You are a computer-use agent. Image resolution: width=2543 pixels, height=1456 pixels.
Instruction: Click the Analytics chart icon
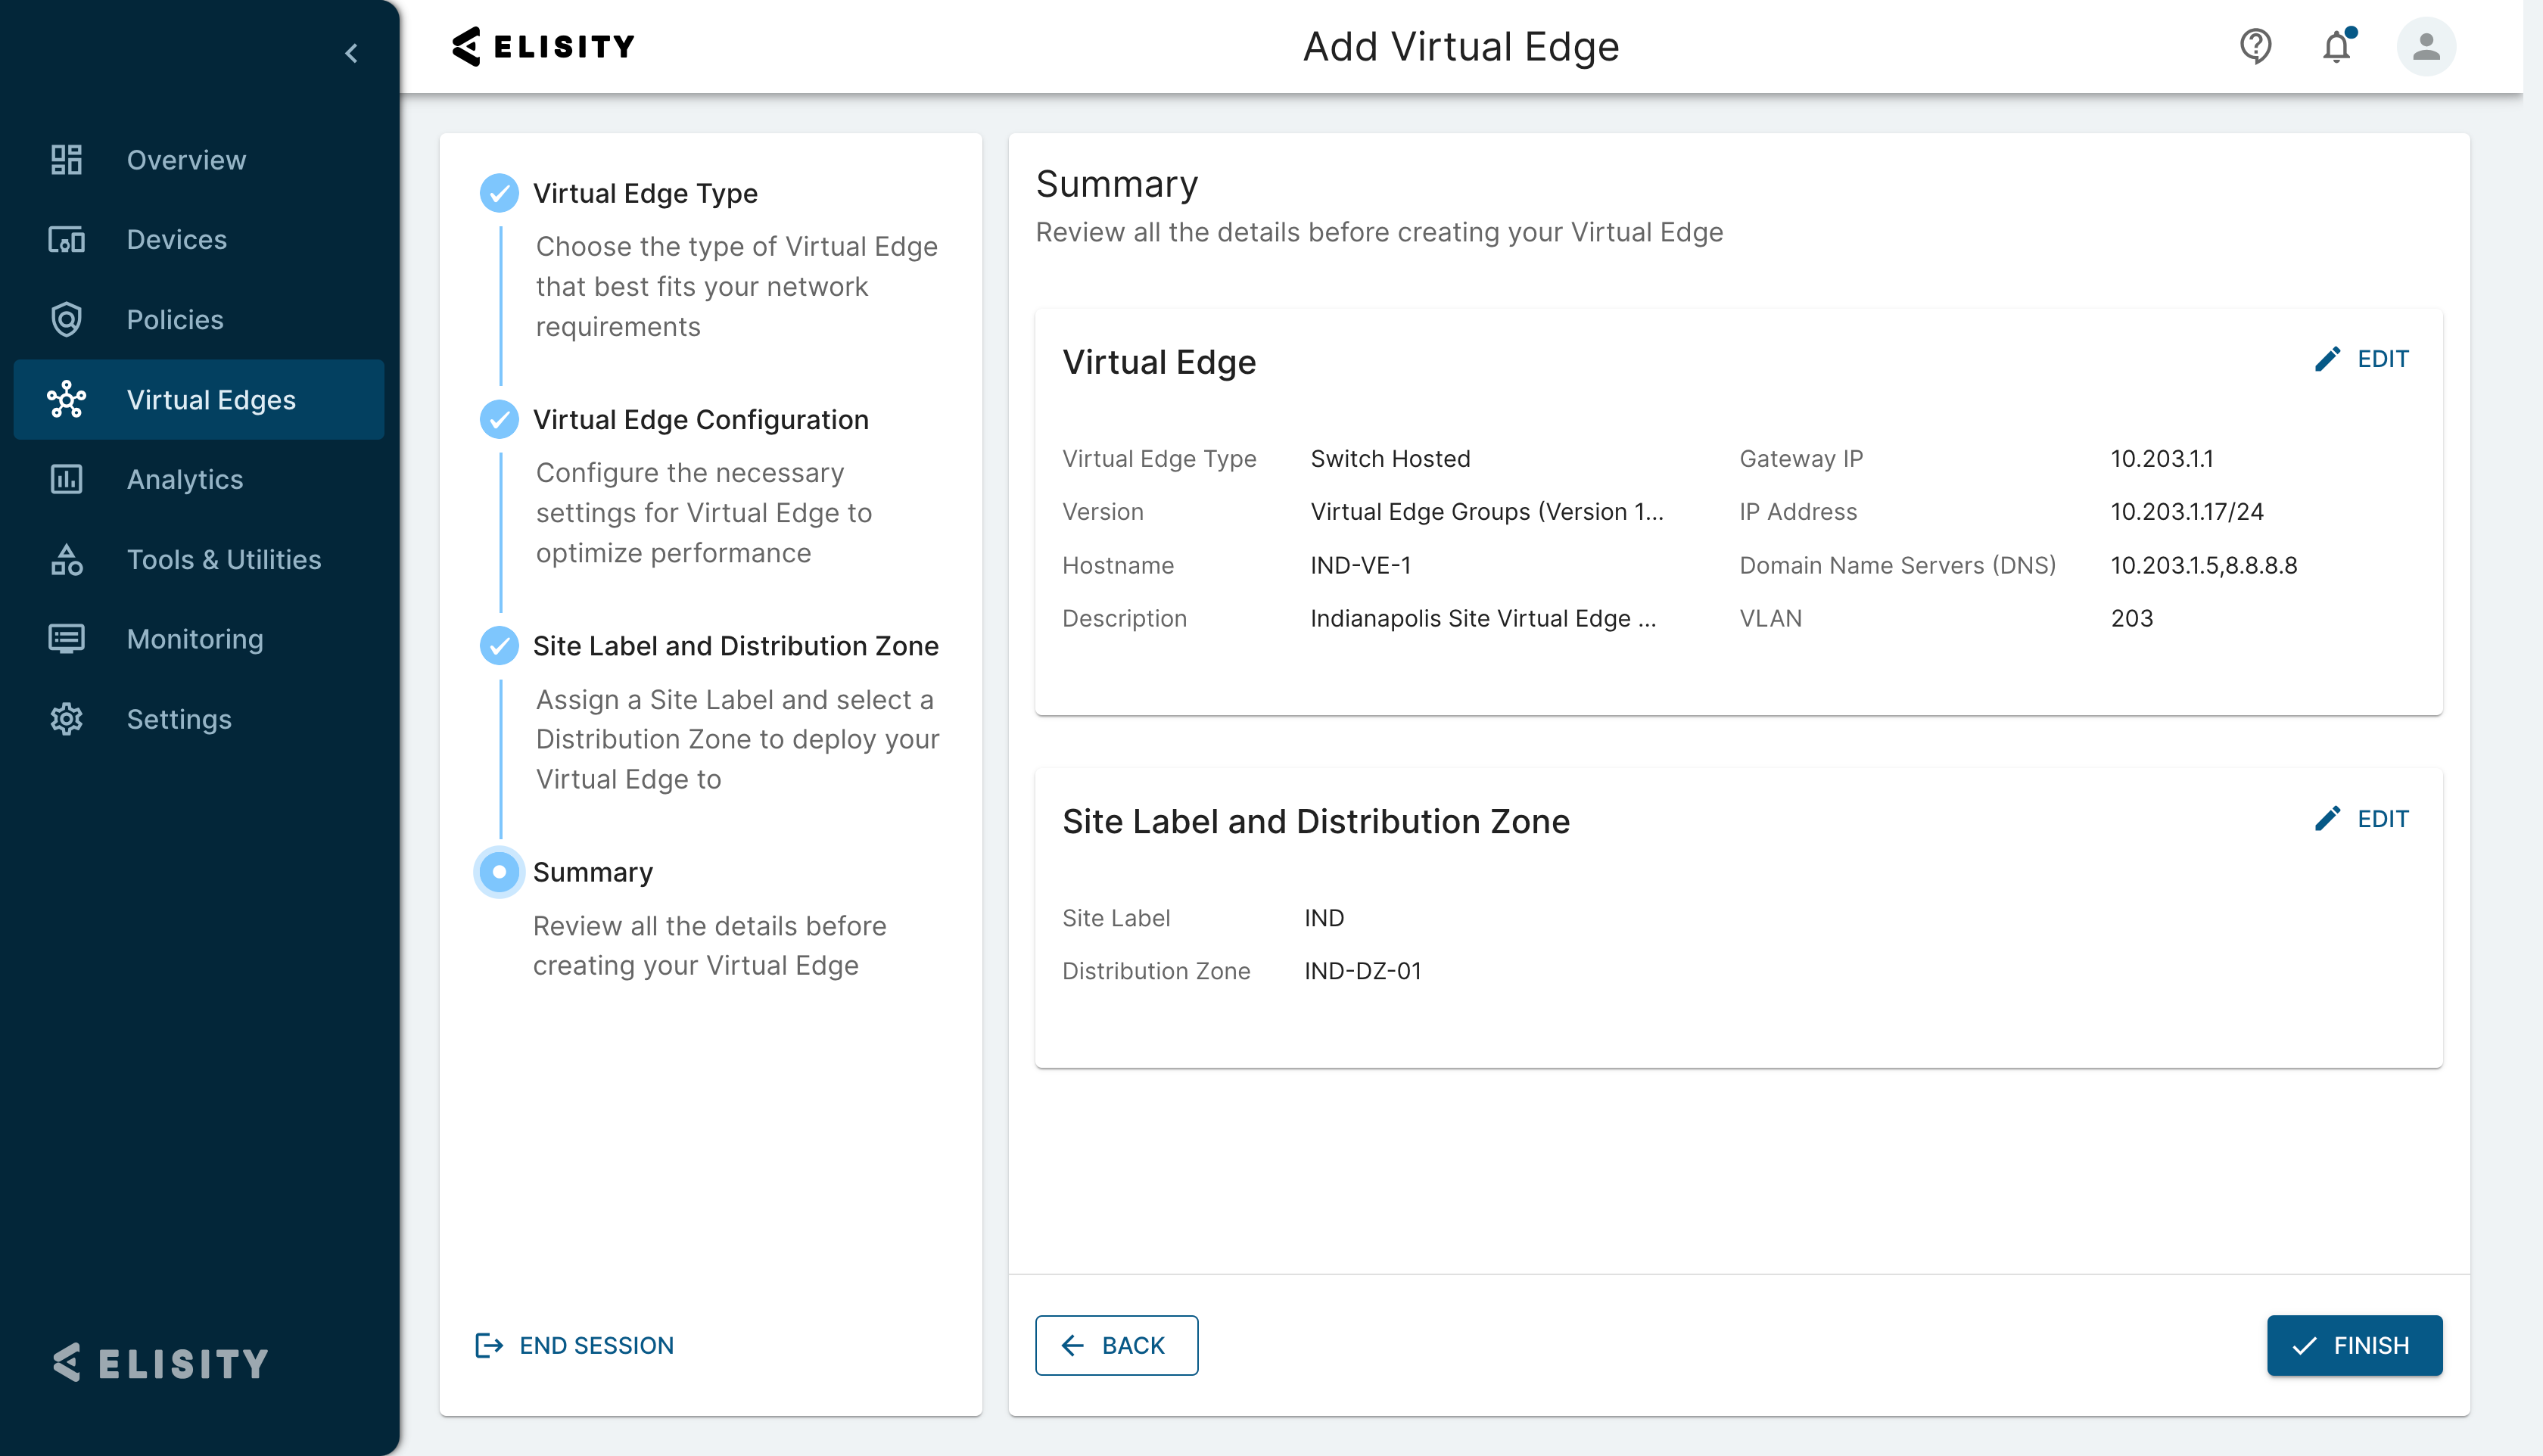[66, 480]
